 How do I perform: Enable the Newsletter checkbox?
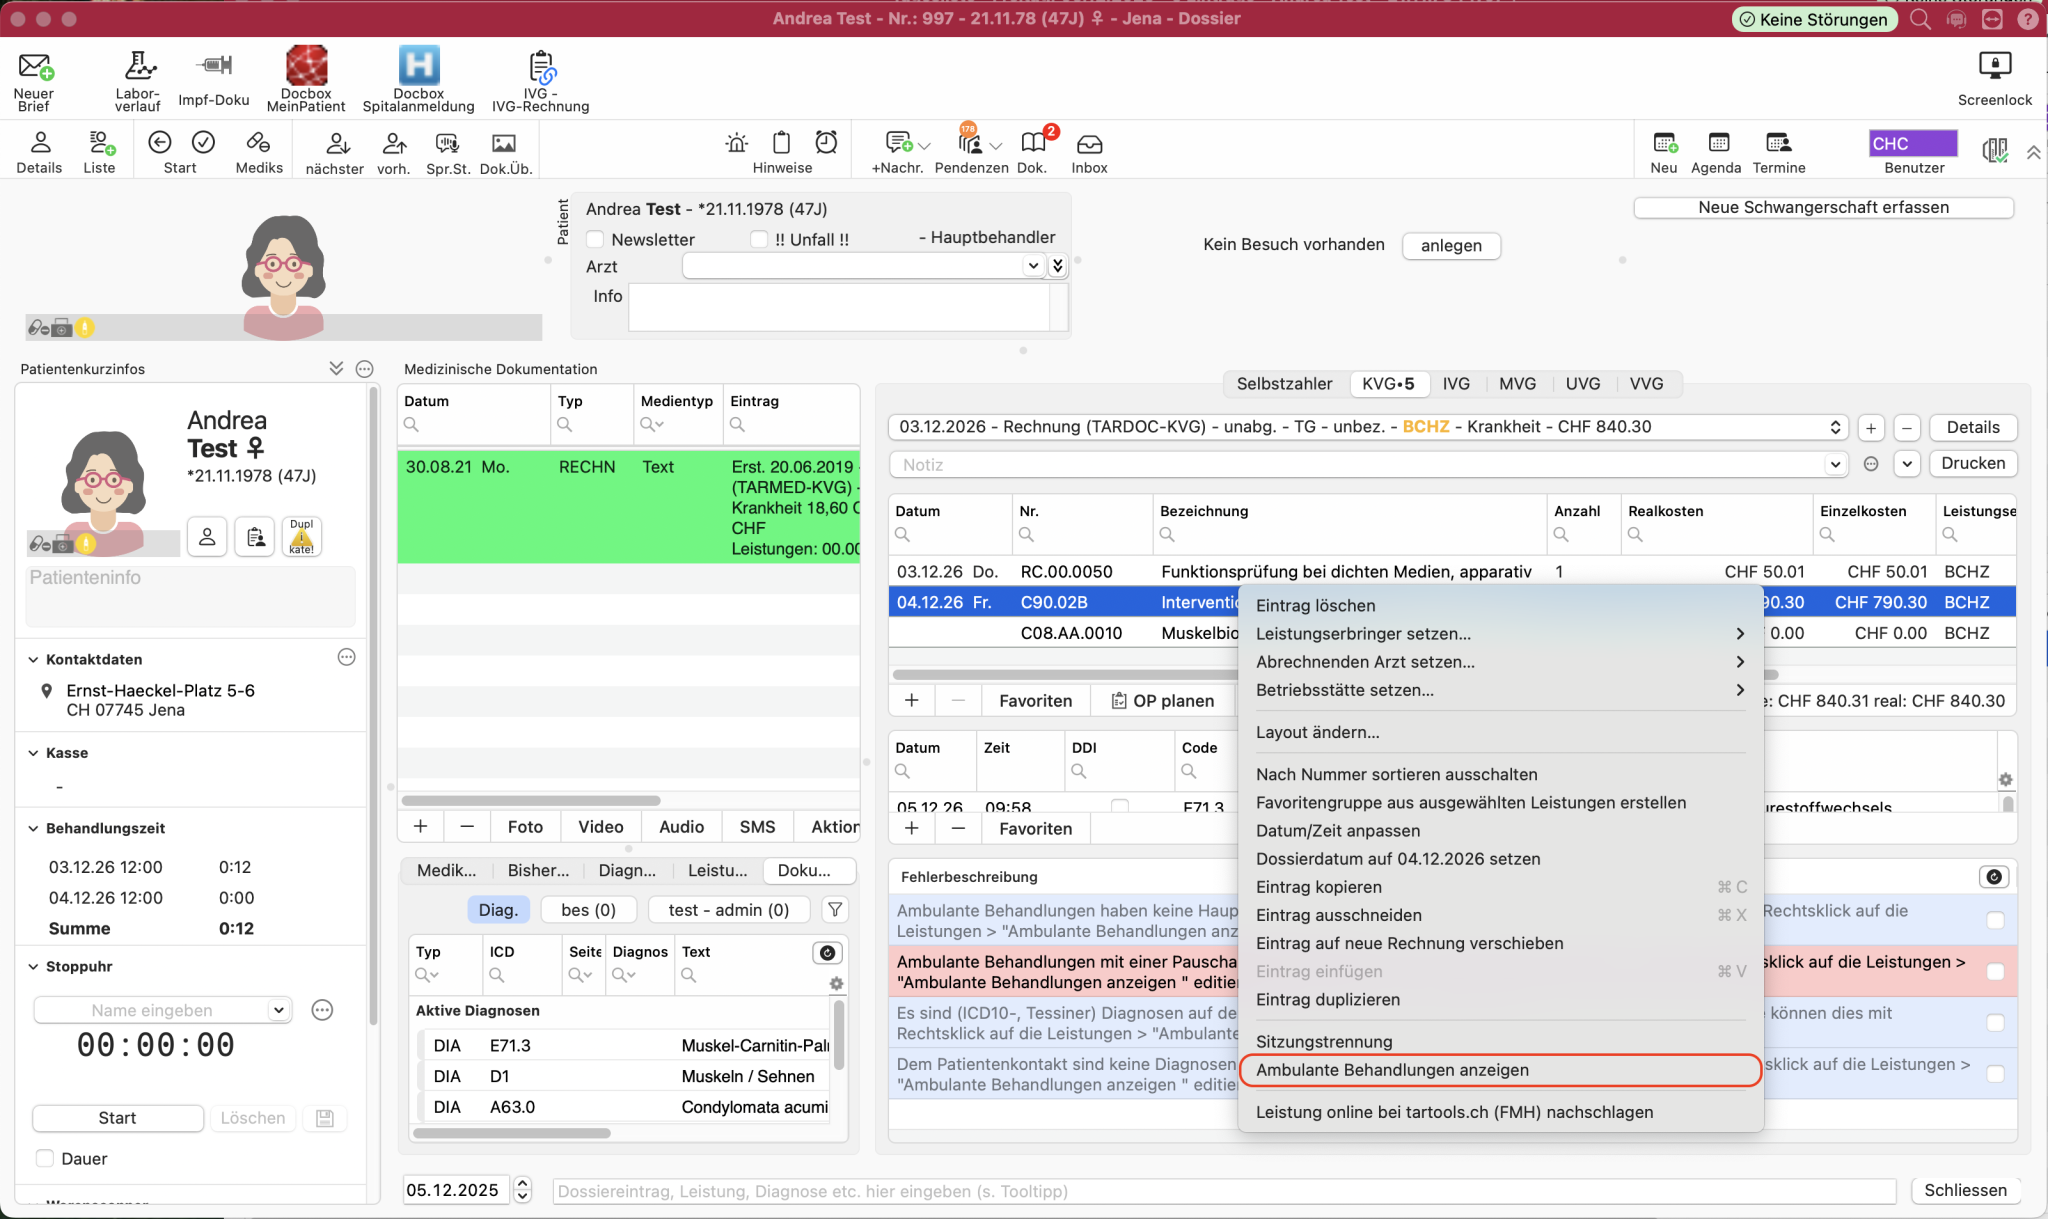596,239
